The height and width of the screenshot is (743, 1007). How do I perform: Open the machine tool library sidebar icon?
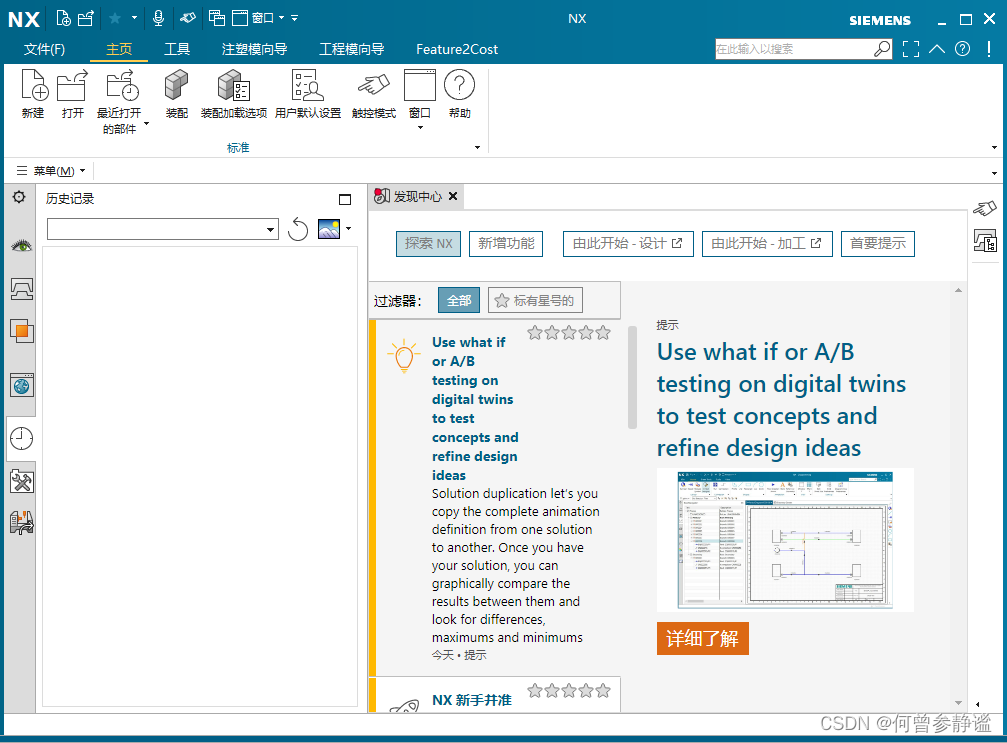pos(22,289)
